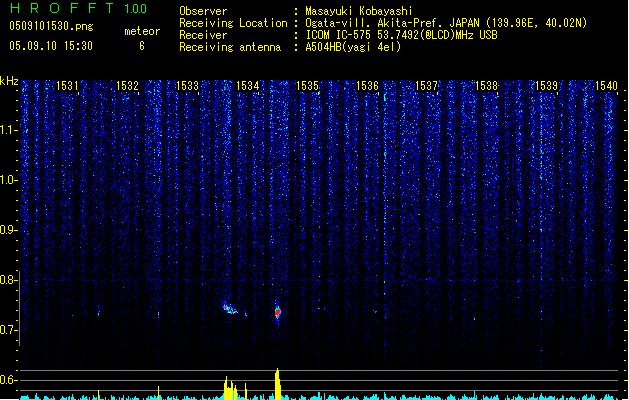The image size is (629, 400).
Task: Click the 1533 time marker
Action: pos(187,86)
